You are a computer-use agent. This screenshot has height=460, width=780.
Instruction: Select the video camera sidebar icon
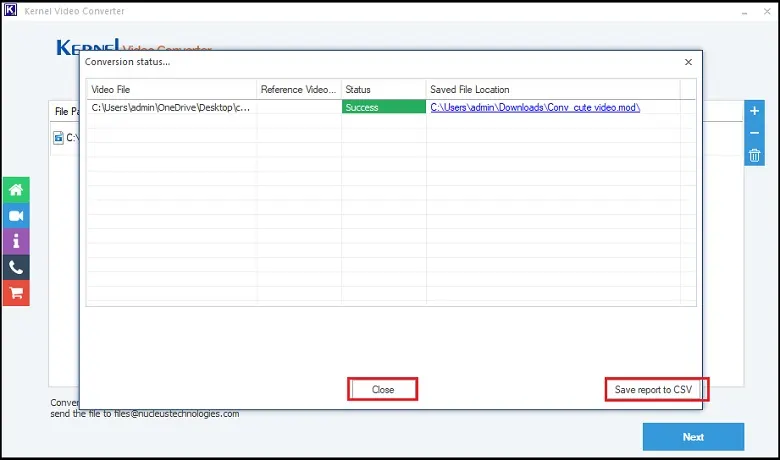[x=16, y=215]
